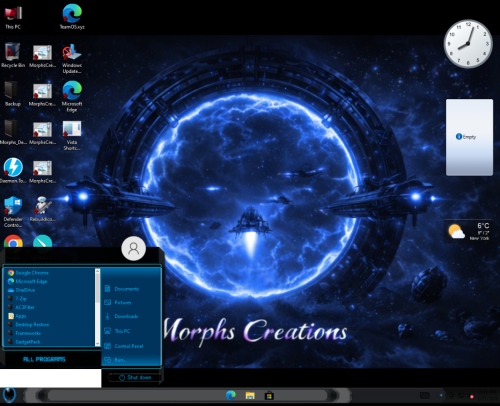The height and width of the screenshot is (406, 500).
Task: Open File Explorer from the taskbar
Action: [x=250, y=396]
